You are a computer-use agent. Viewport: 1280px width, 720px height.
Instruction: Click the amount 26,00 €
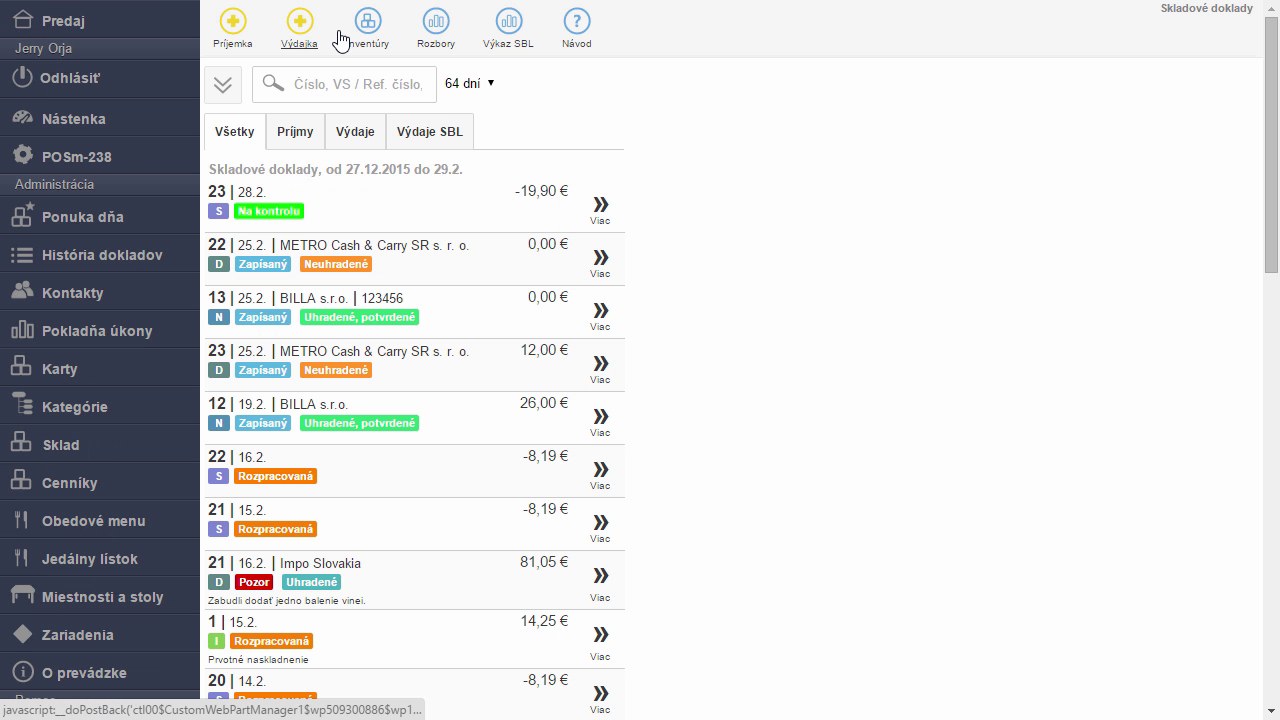tap(544, 403)
